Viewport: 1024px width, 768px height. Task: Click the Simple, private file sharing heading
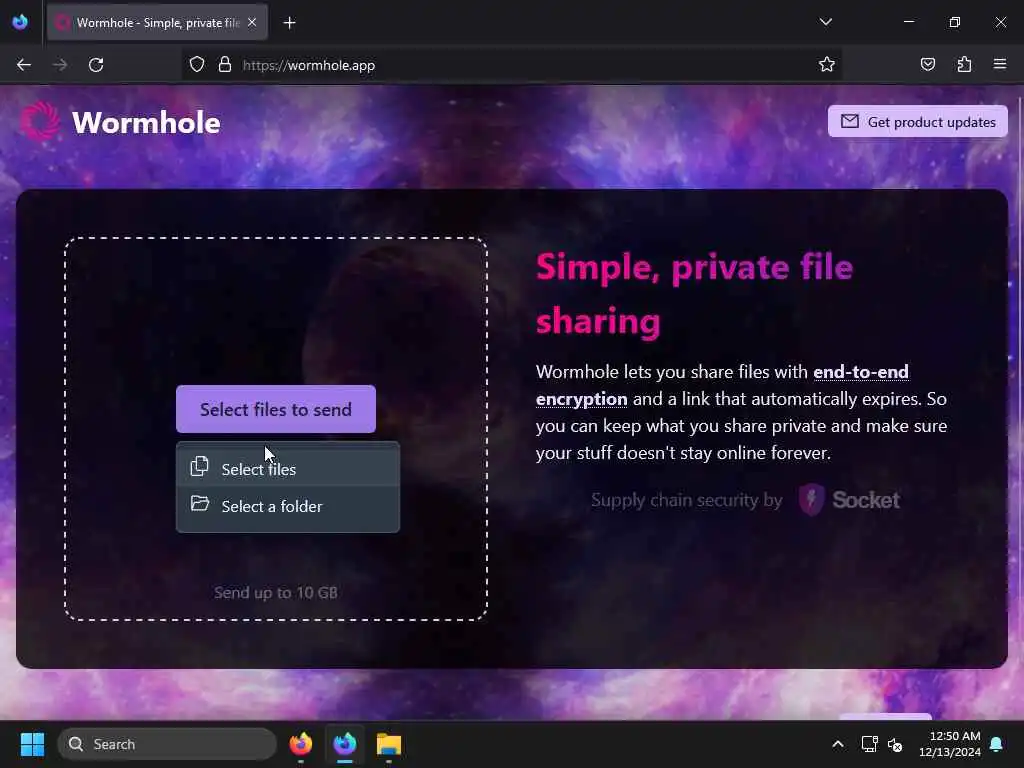click(x=694, y=294)
